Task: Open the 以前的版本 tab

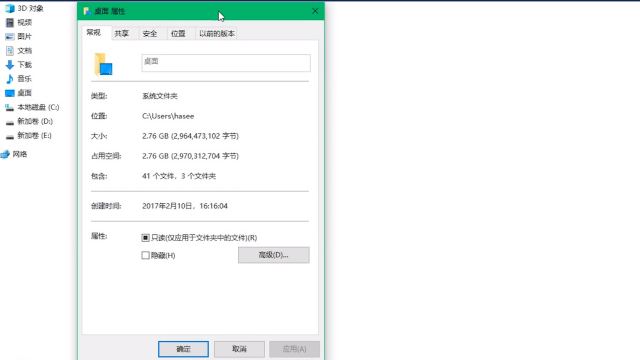Action: pos(217,33)
